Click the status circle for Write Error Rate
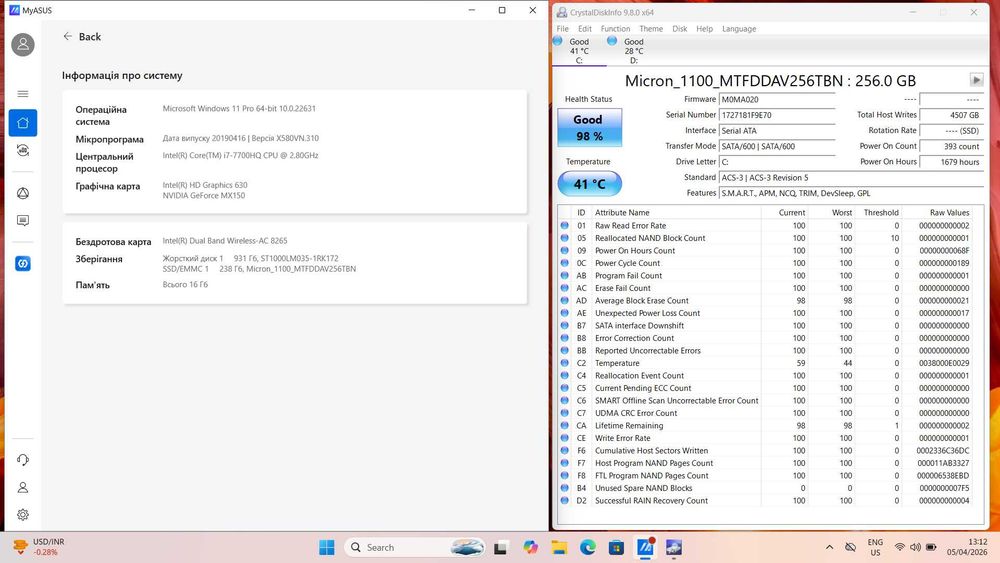The image size is (1000, 563). point(564,438)
